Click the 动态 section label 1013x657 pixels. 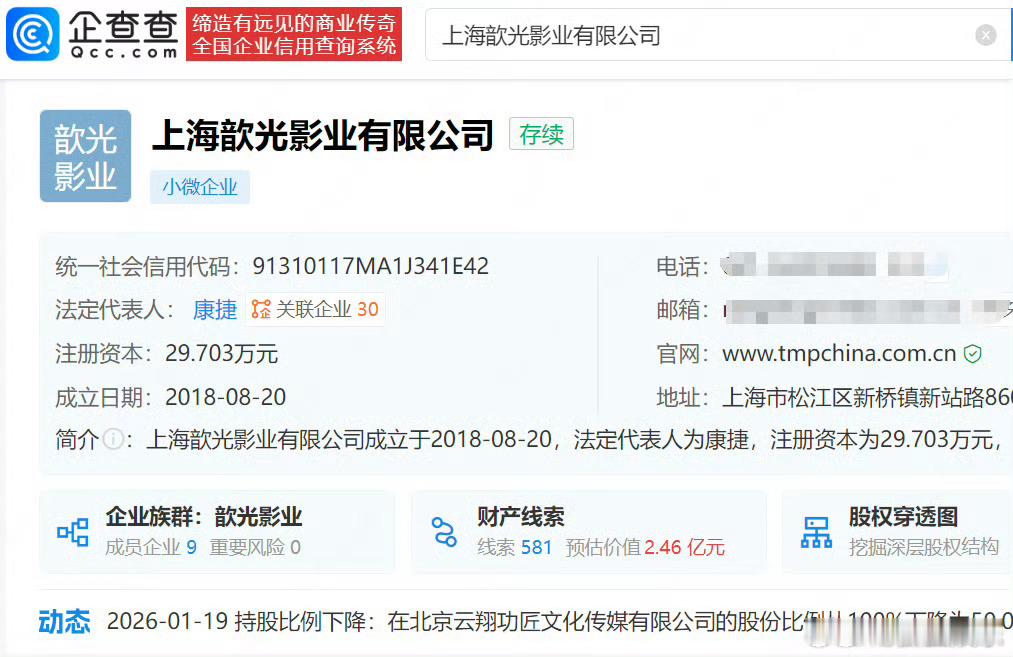(65, 621)
